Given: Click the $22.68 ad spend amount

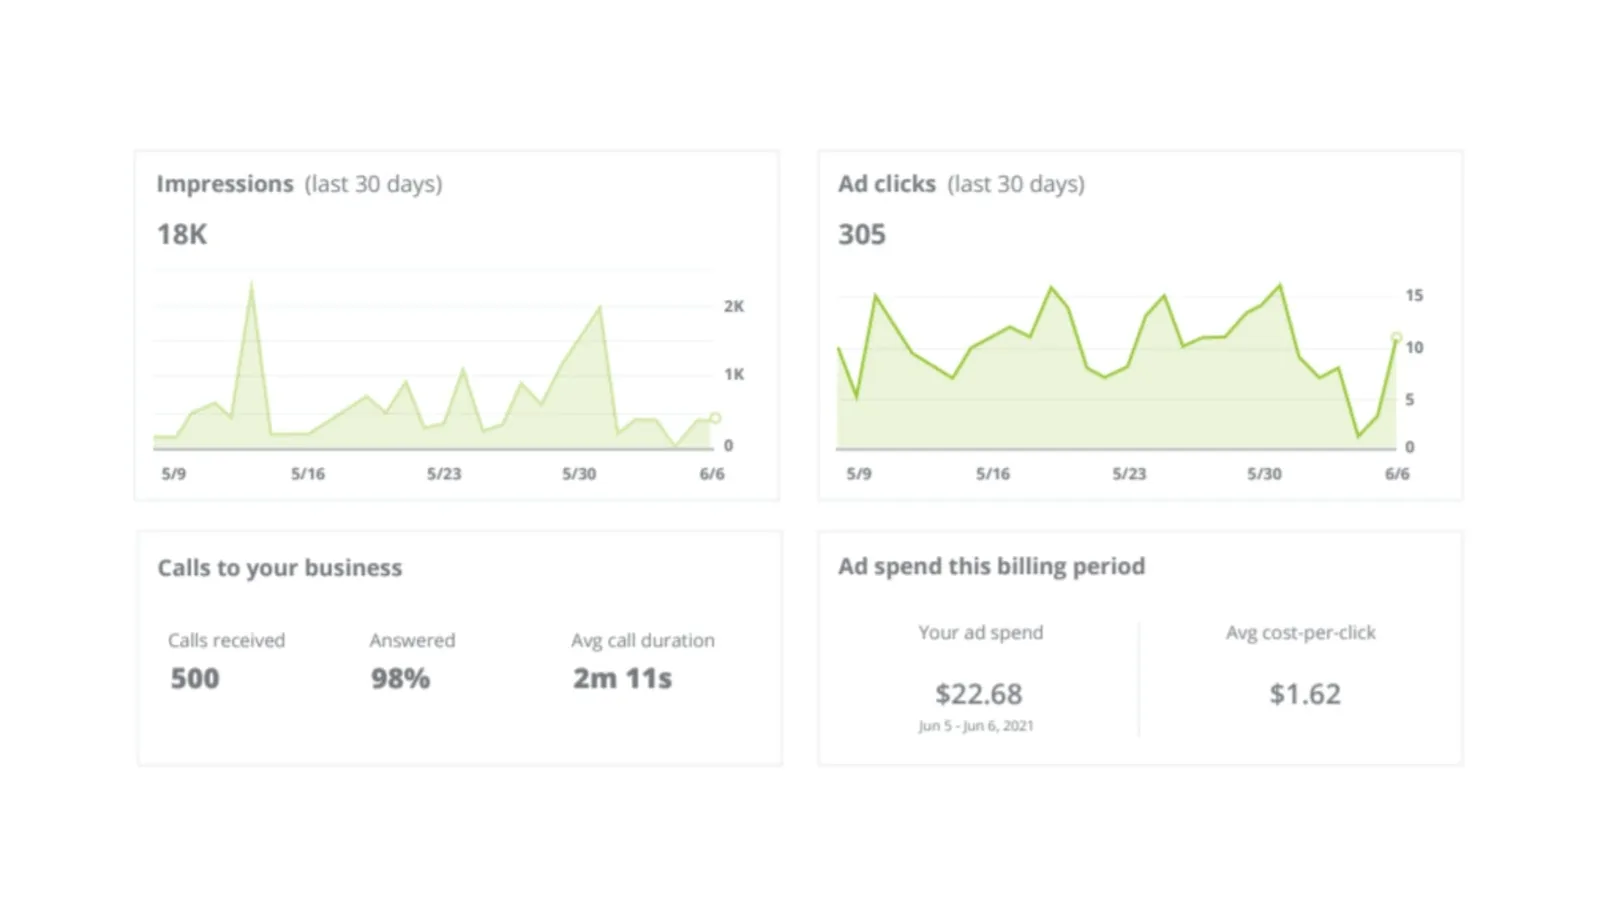Looking at the screenshot, I should tap(979, 694).
